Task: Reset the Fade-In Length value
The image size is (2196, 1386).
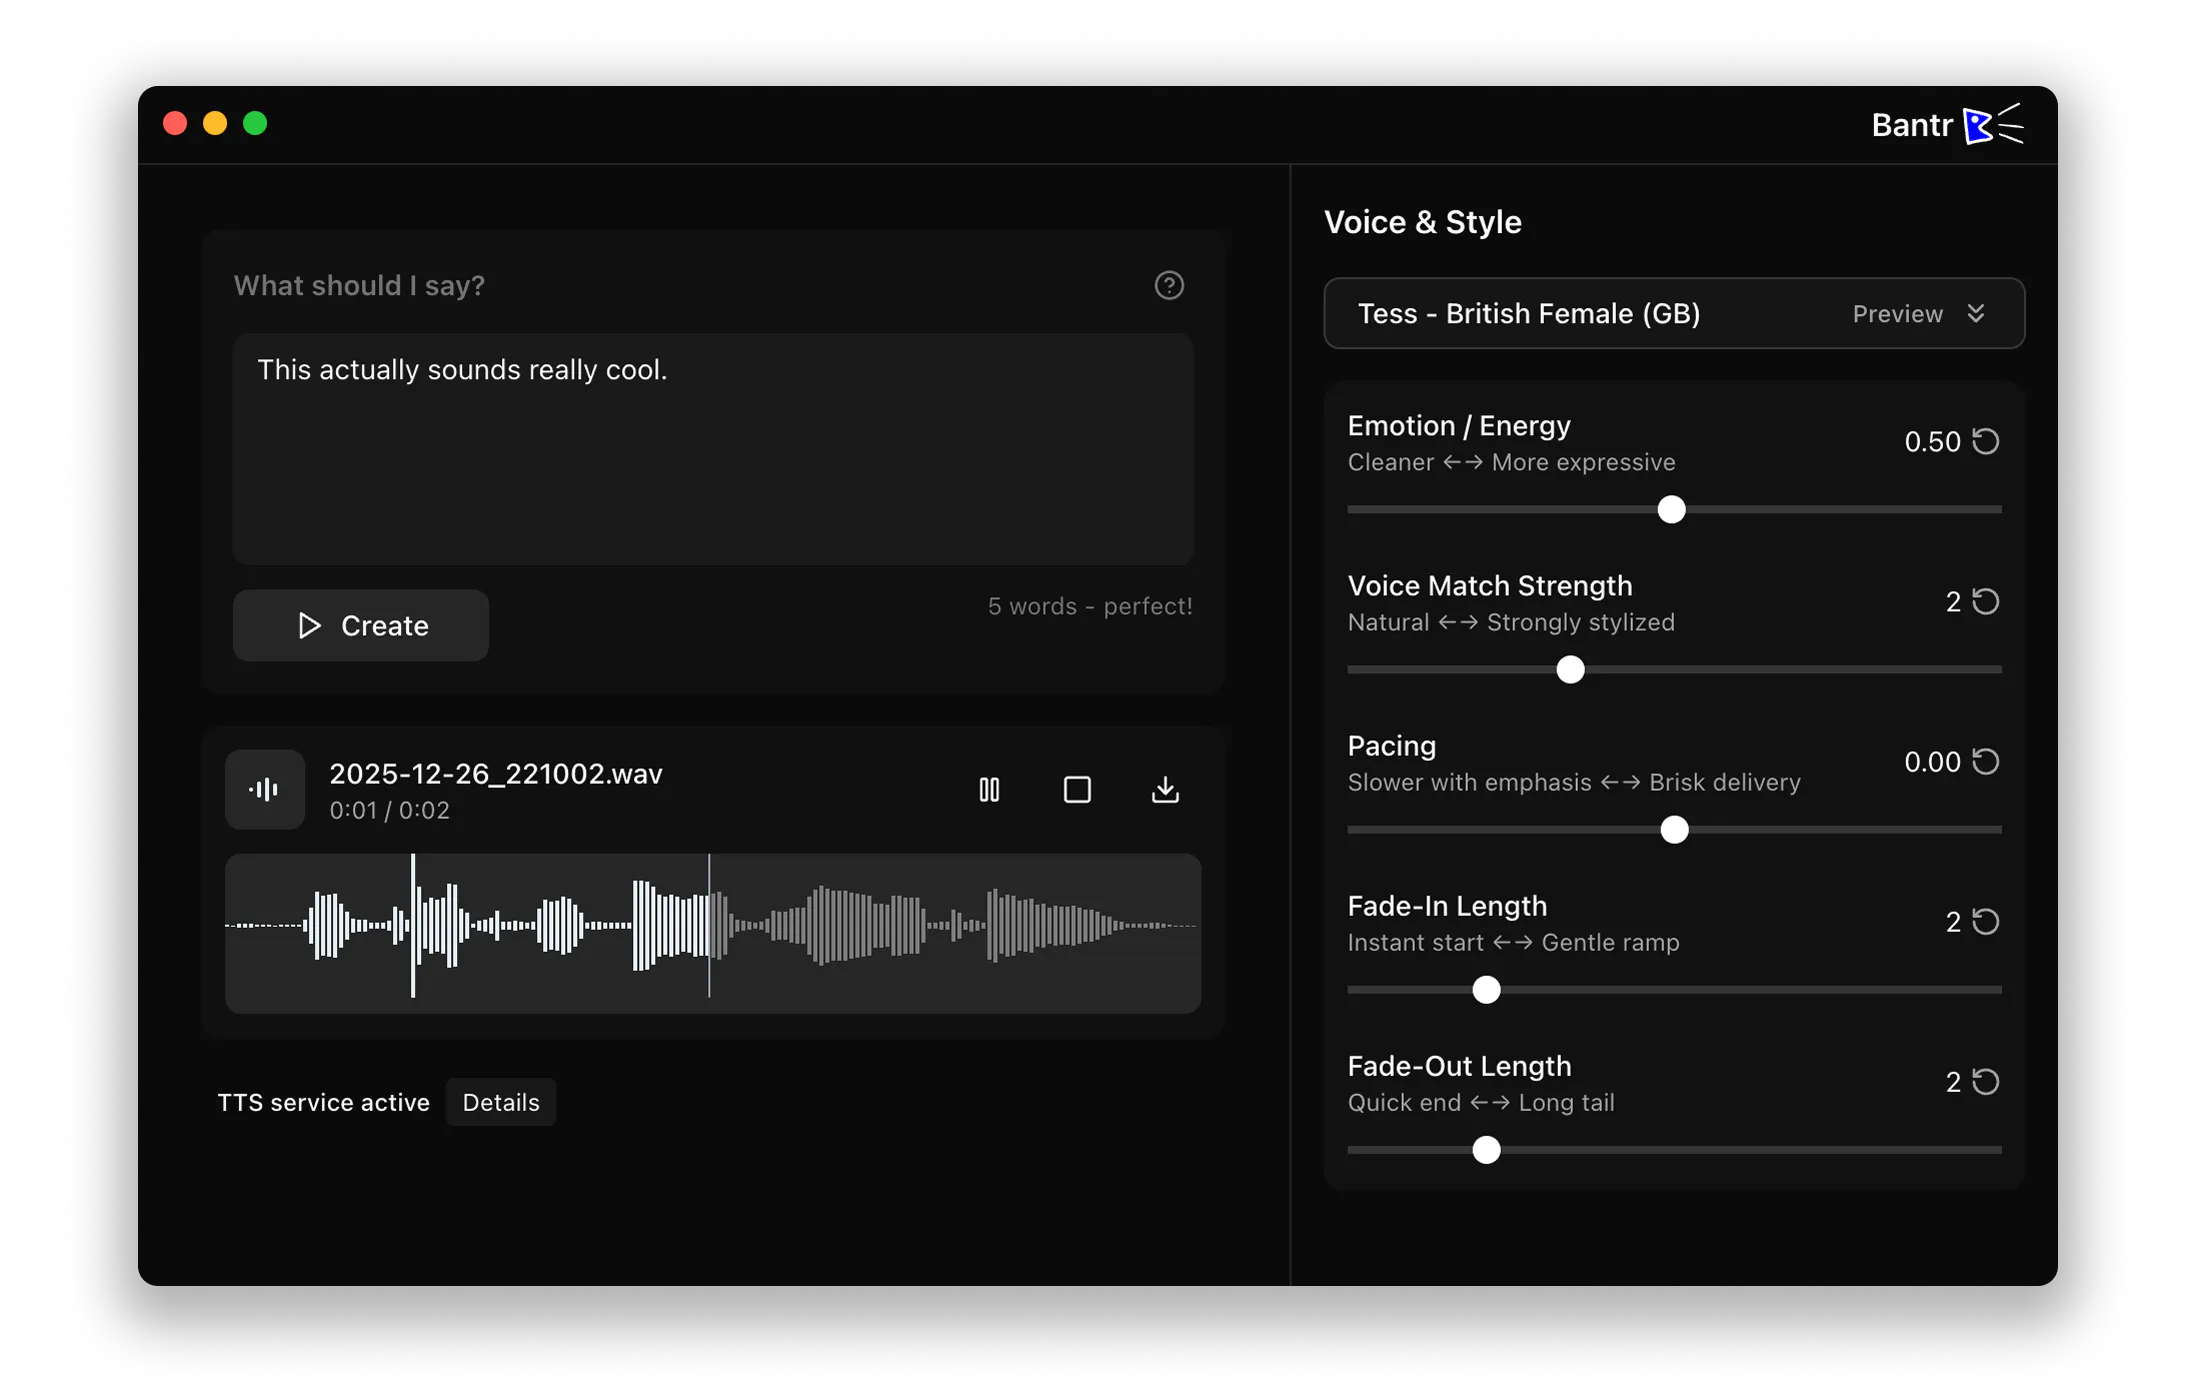Action: [x=1986, y=921]
